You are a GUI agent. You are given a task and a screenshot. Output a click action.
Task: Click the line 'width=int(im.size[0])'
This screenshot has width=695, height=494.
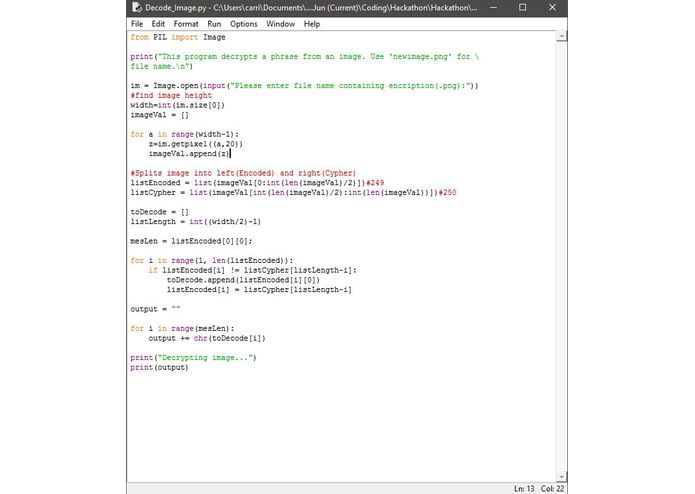pyautogui.click(x=178, y=105)
